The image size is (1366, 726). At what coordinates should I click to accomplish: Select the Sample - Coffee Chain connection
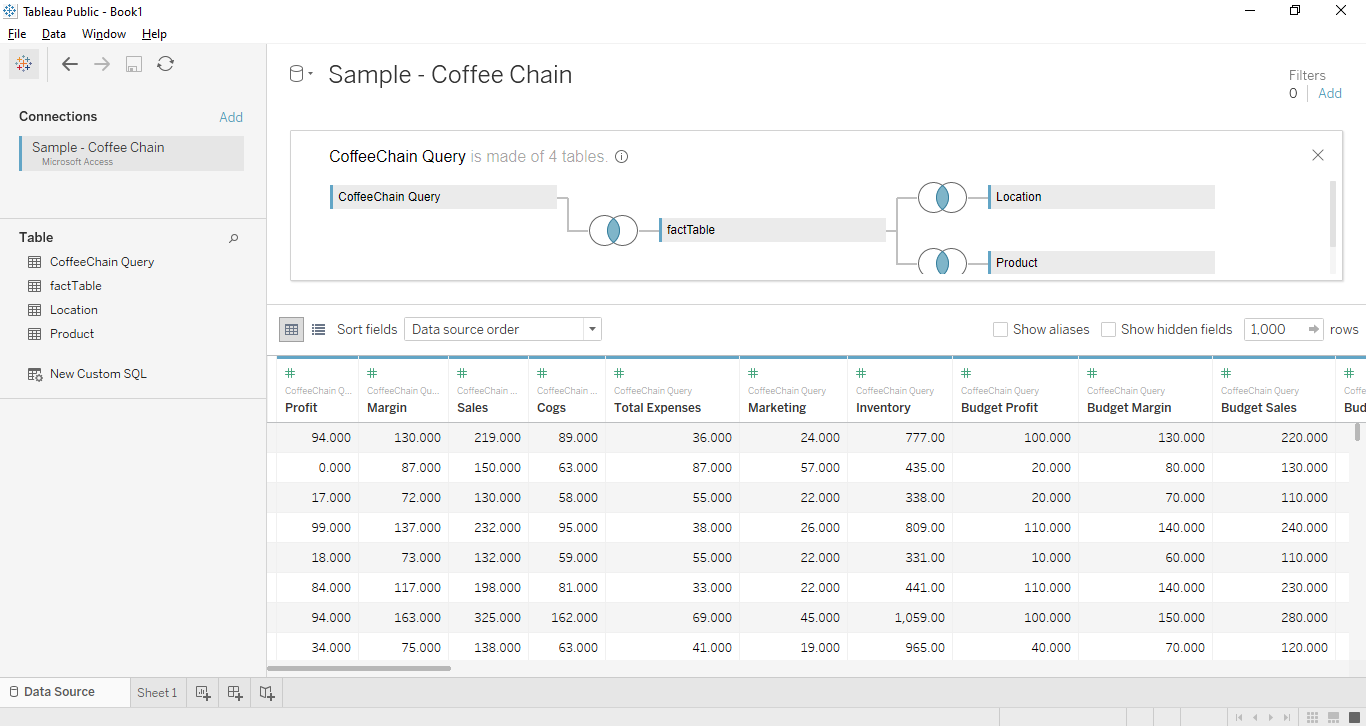tap(131, 153)
